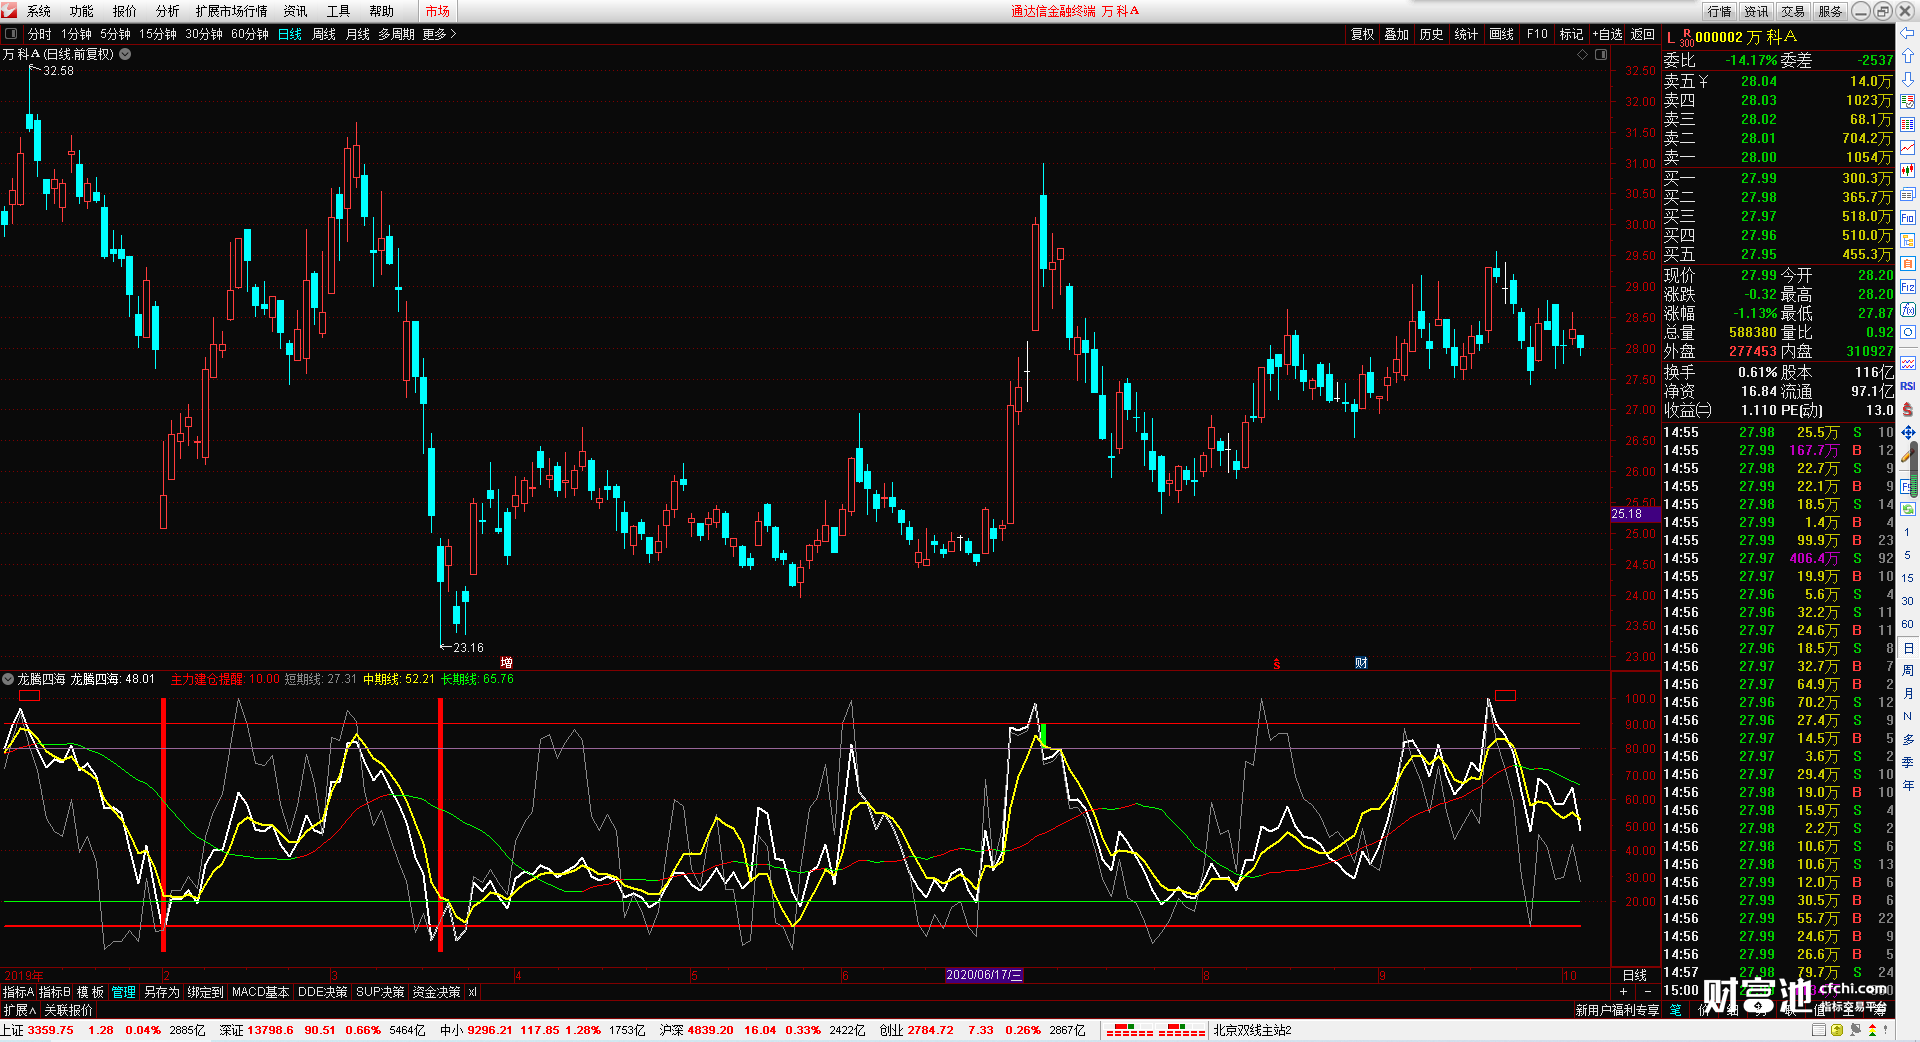Screen dimensions: 1920x1042
Task: Select the pencil drawing tool icon
Action: [x=1908, y=455]
